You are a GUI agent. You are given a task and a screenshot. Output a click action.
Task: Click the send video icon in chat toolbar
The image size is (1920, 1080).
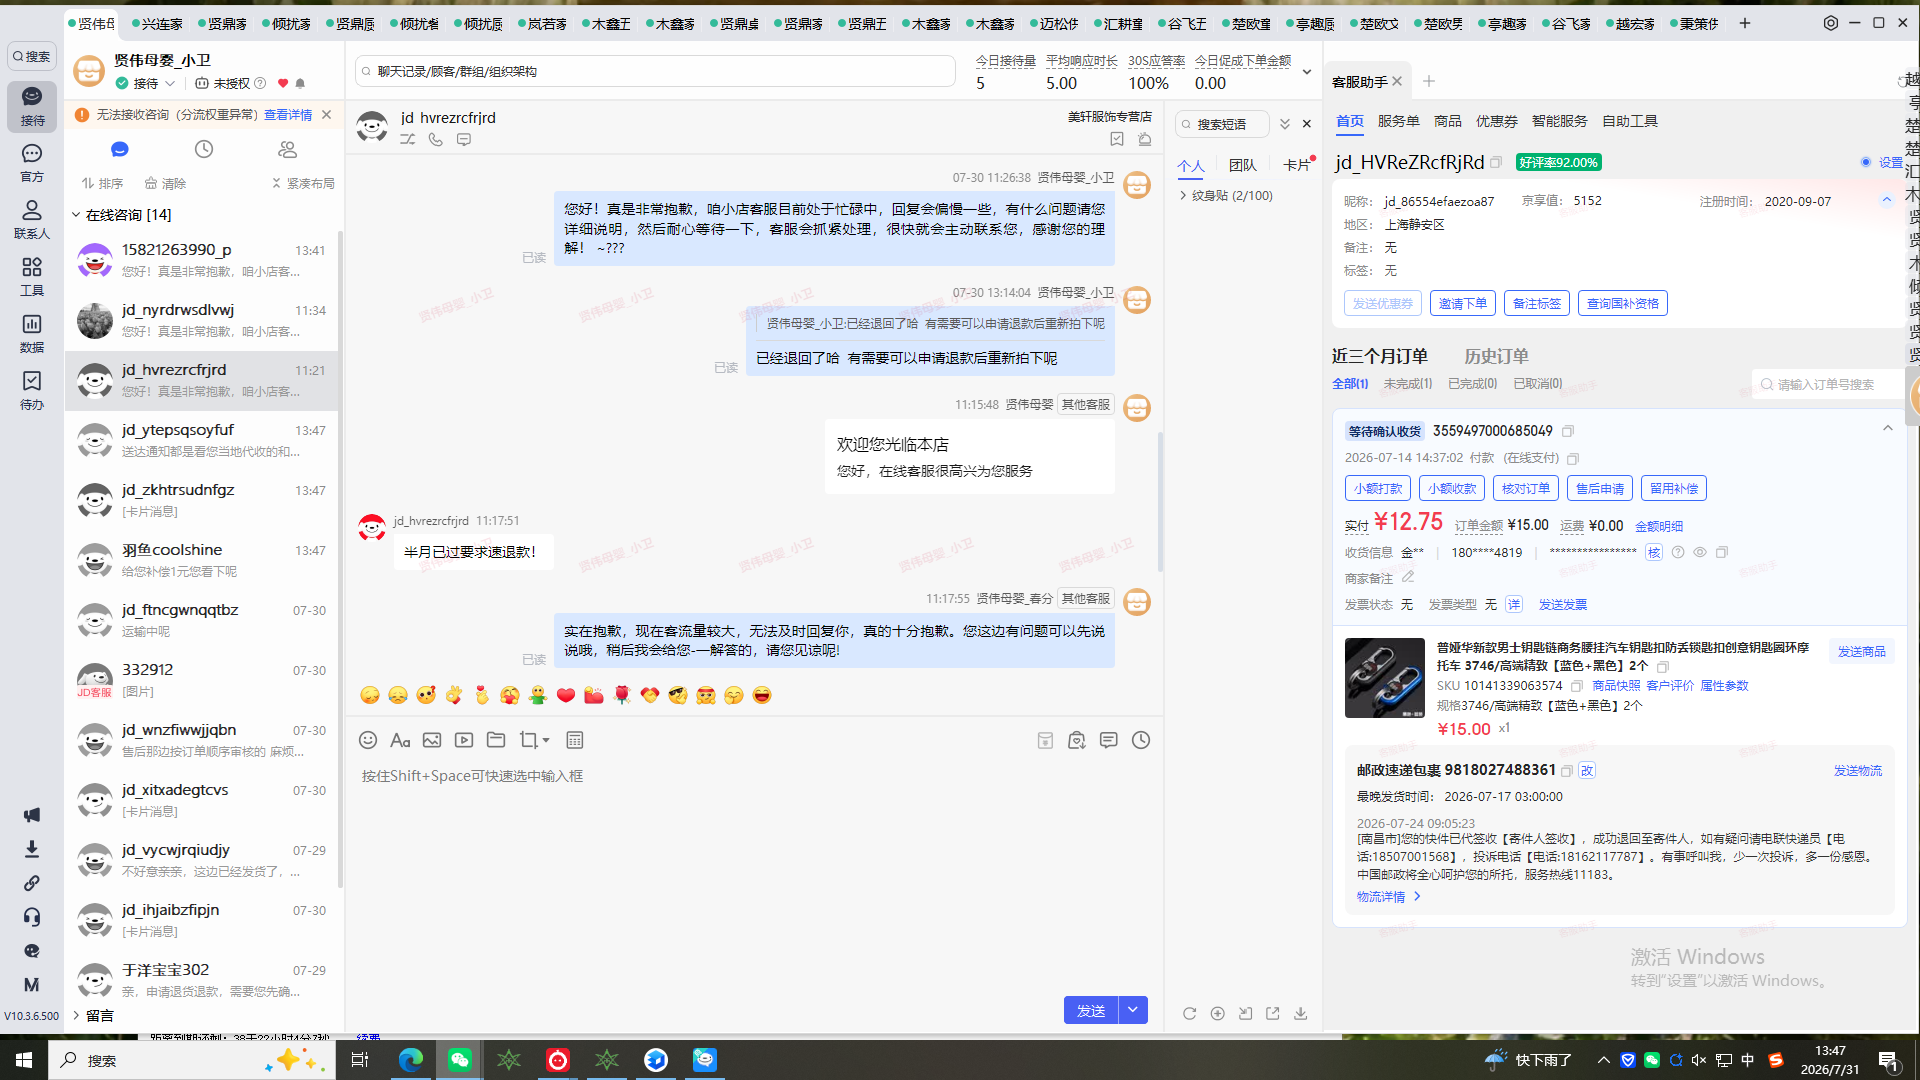pyautogui.click(x=464, y=740)
